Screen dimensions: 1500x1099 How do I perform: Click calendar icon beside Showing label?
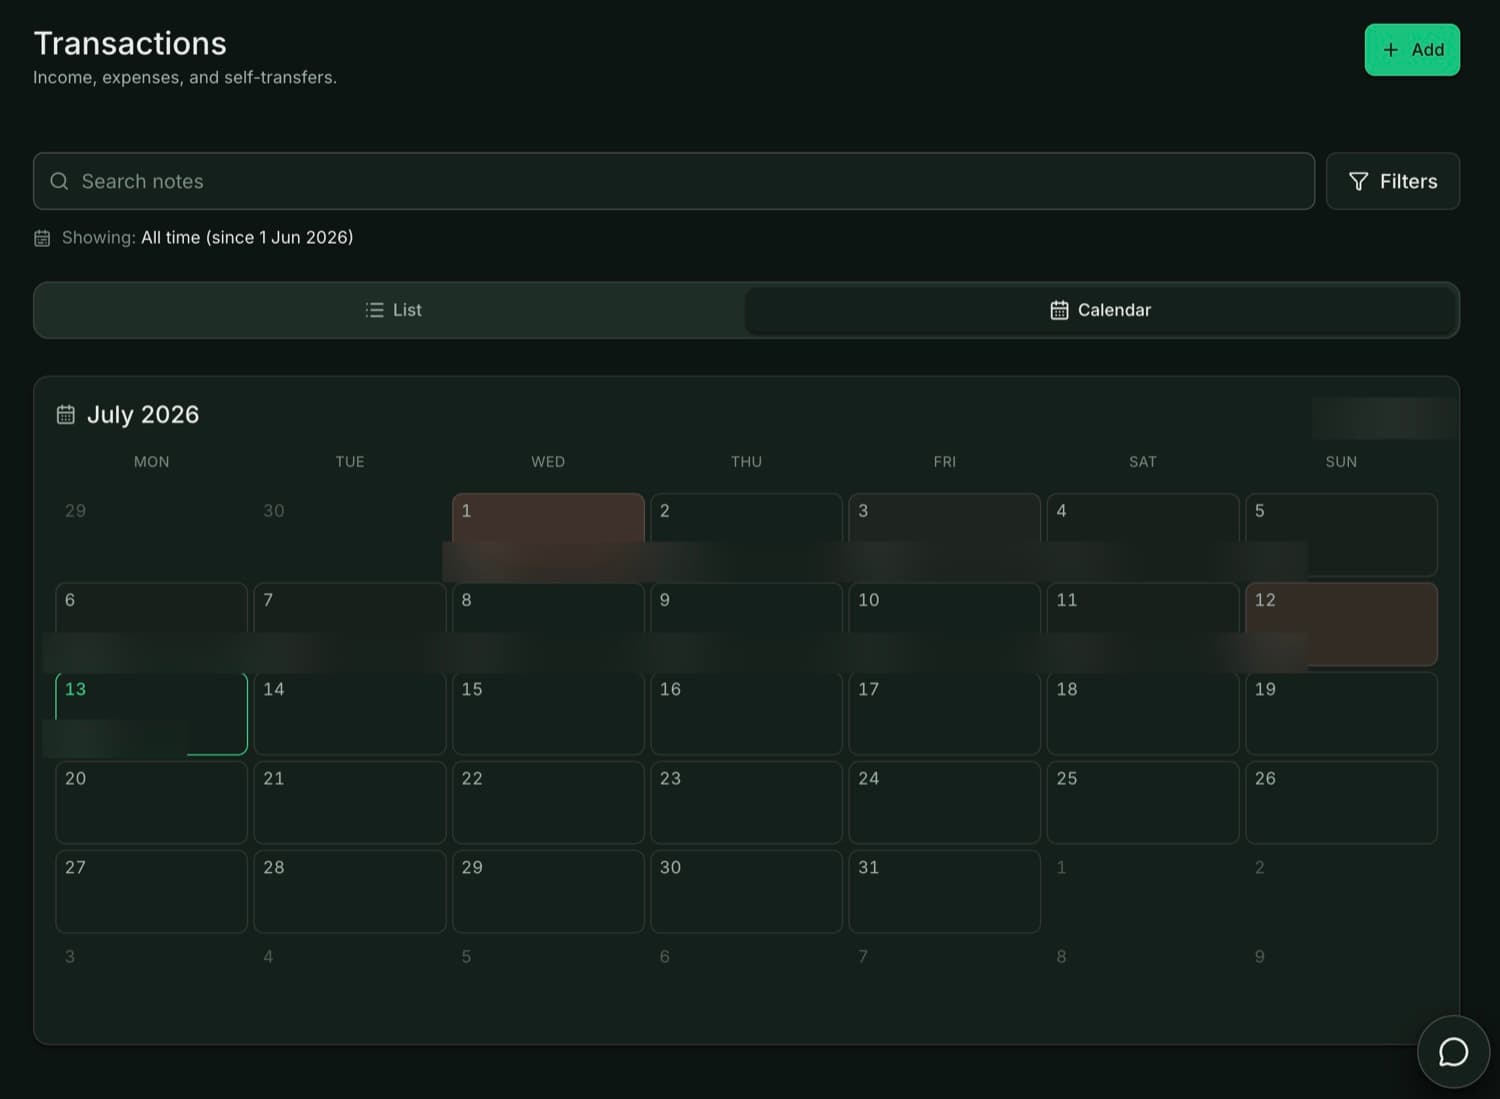click(x=42, y=238)
